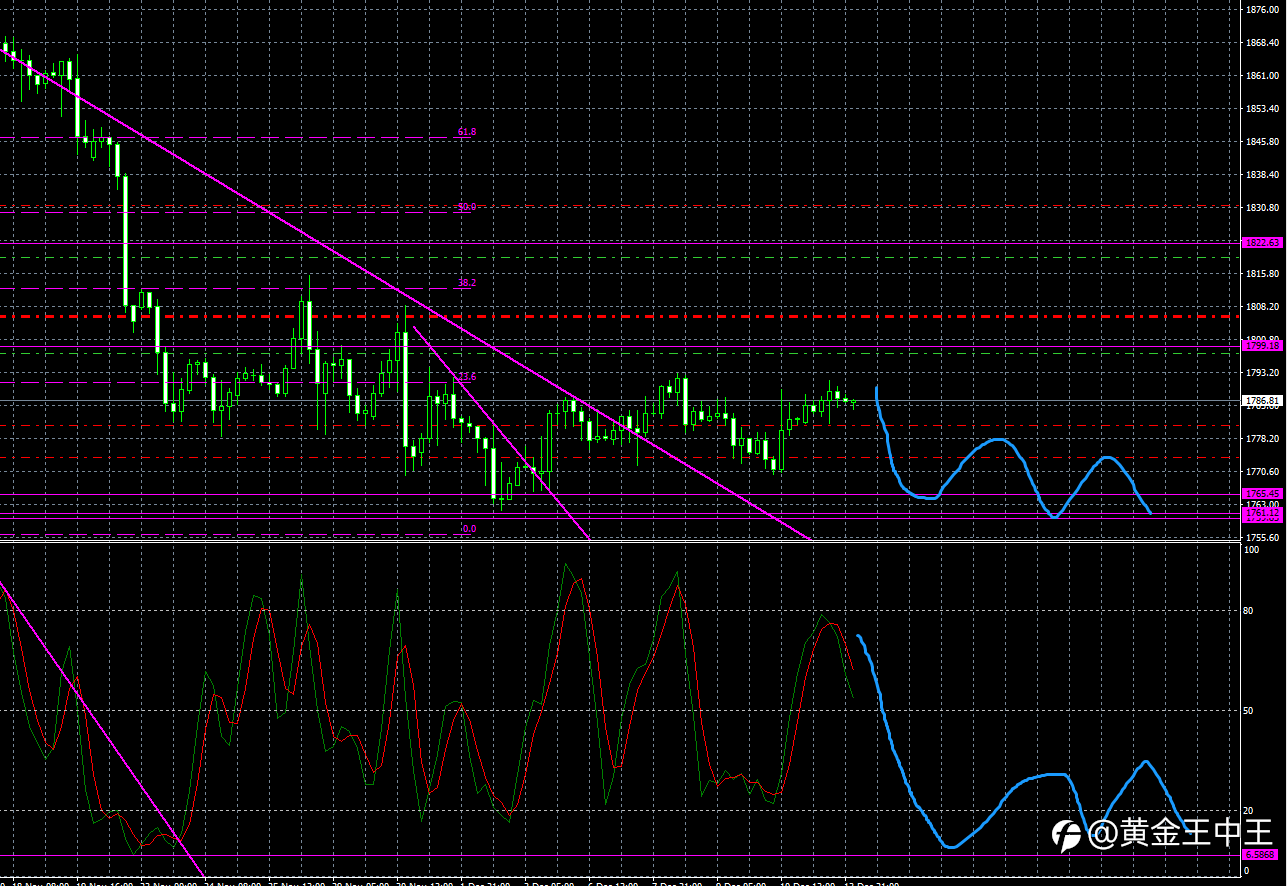The width and height of the screenshot is (1288, 886).
Task: Click the 1853.40 price axis label
Action: click(1262, 109)
